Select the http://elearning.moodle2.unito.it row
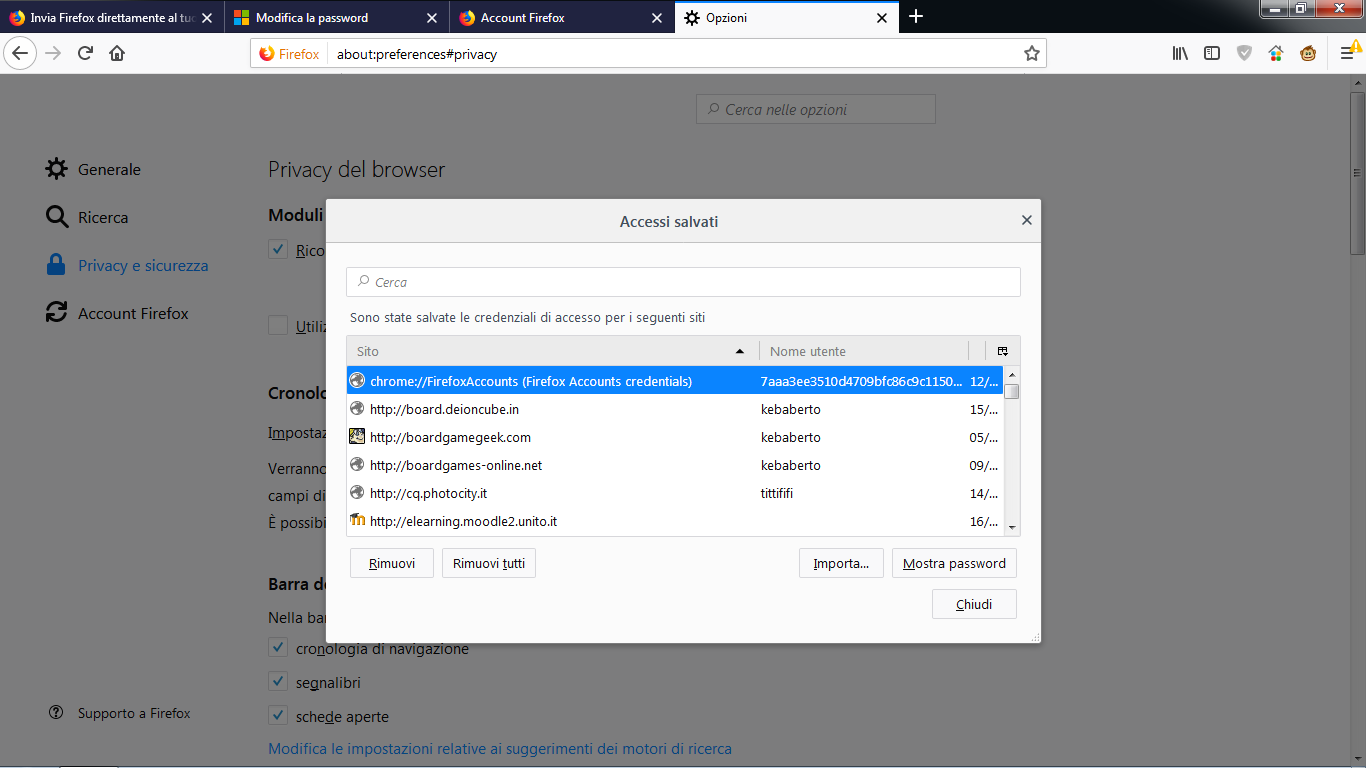This screenshot has width=1366, height=768. coord(675,521)
